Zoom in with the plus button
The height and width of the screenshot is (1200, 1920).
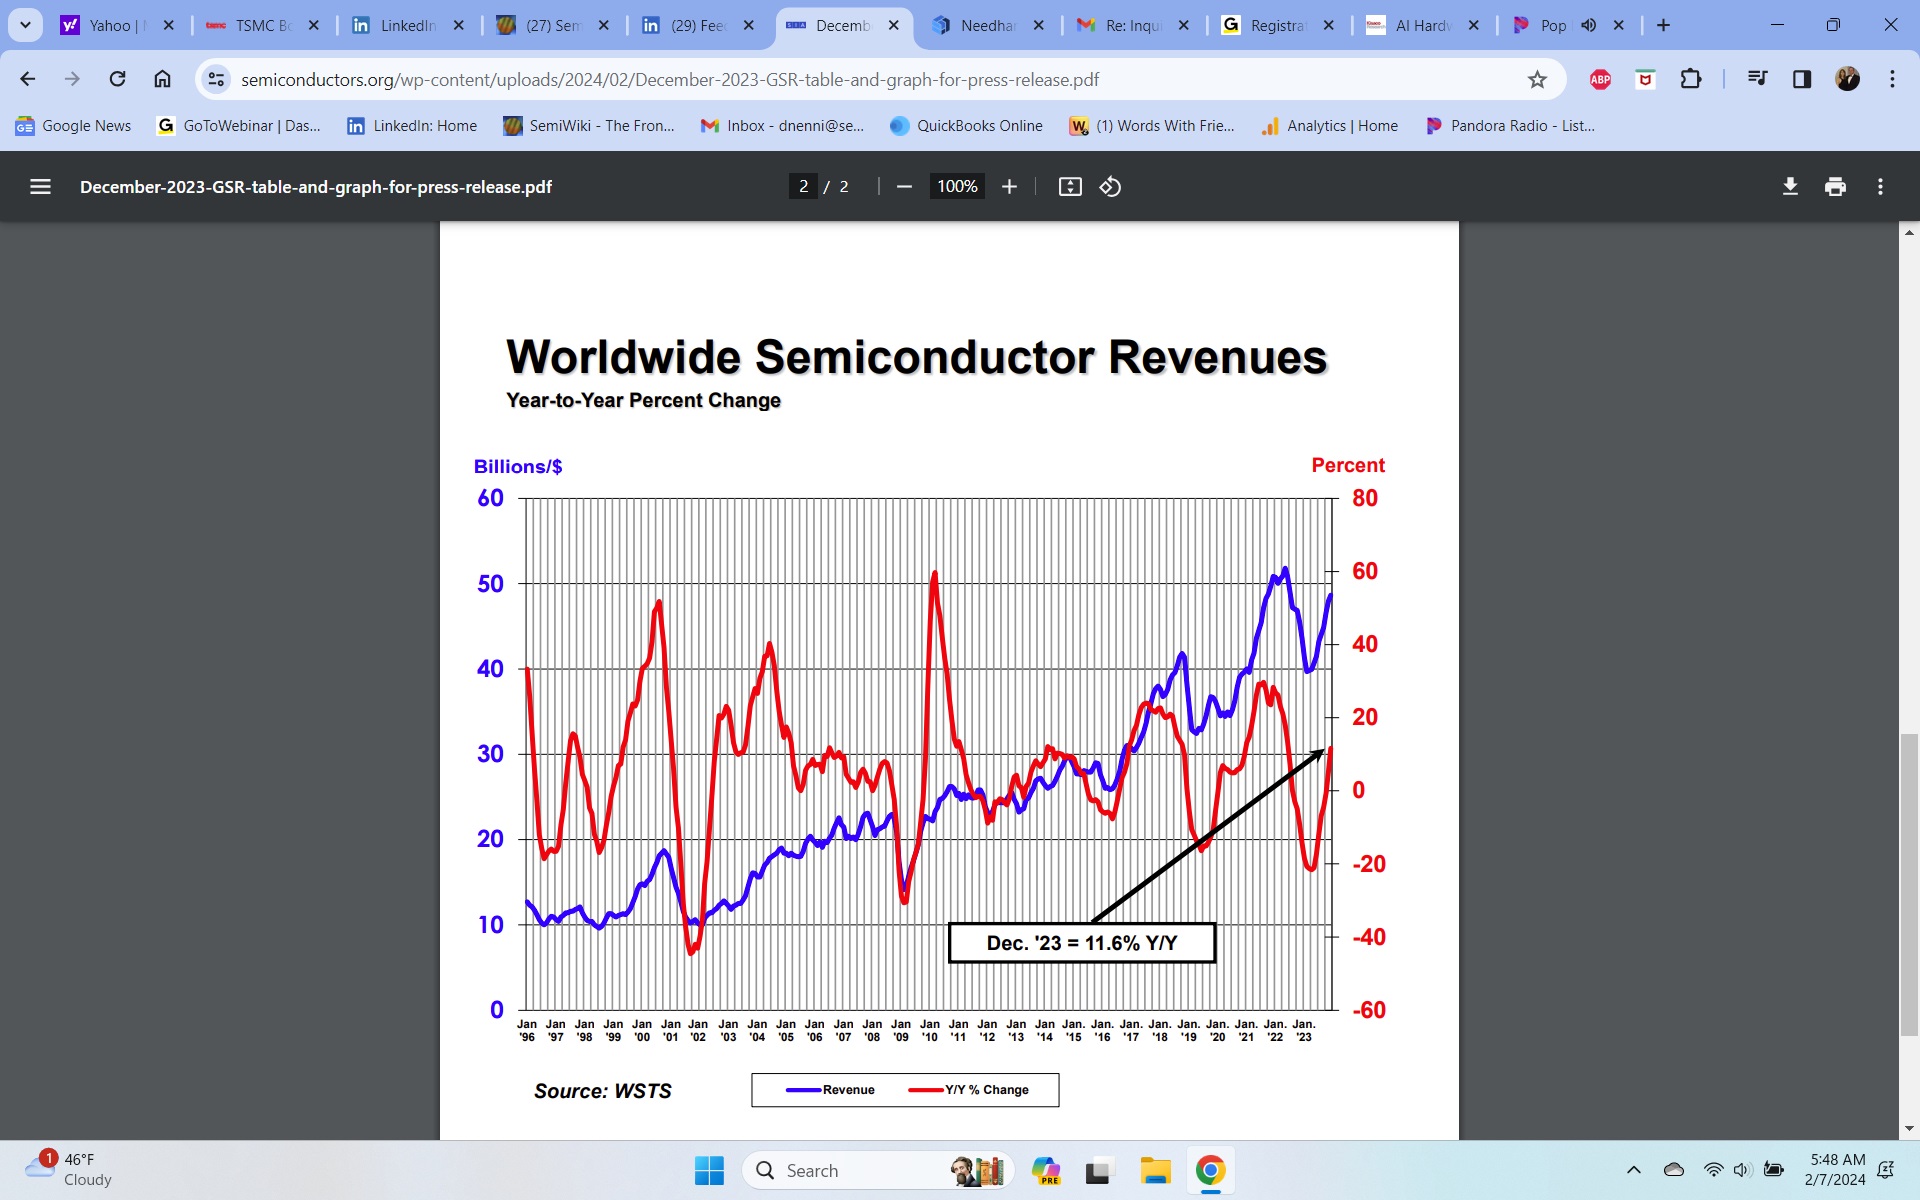point(1009,186)
